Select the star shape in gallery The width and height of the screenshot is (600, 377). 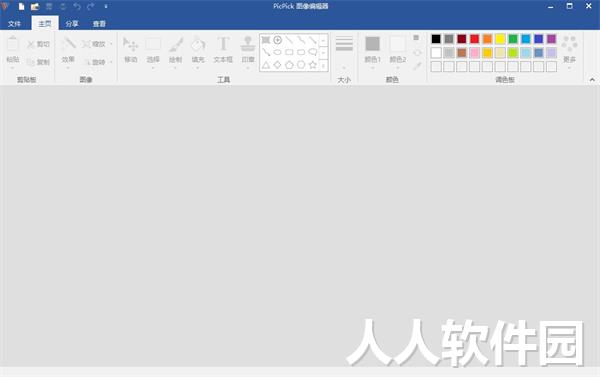click(x=313, y=65)
